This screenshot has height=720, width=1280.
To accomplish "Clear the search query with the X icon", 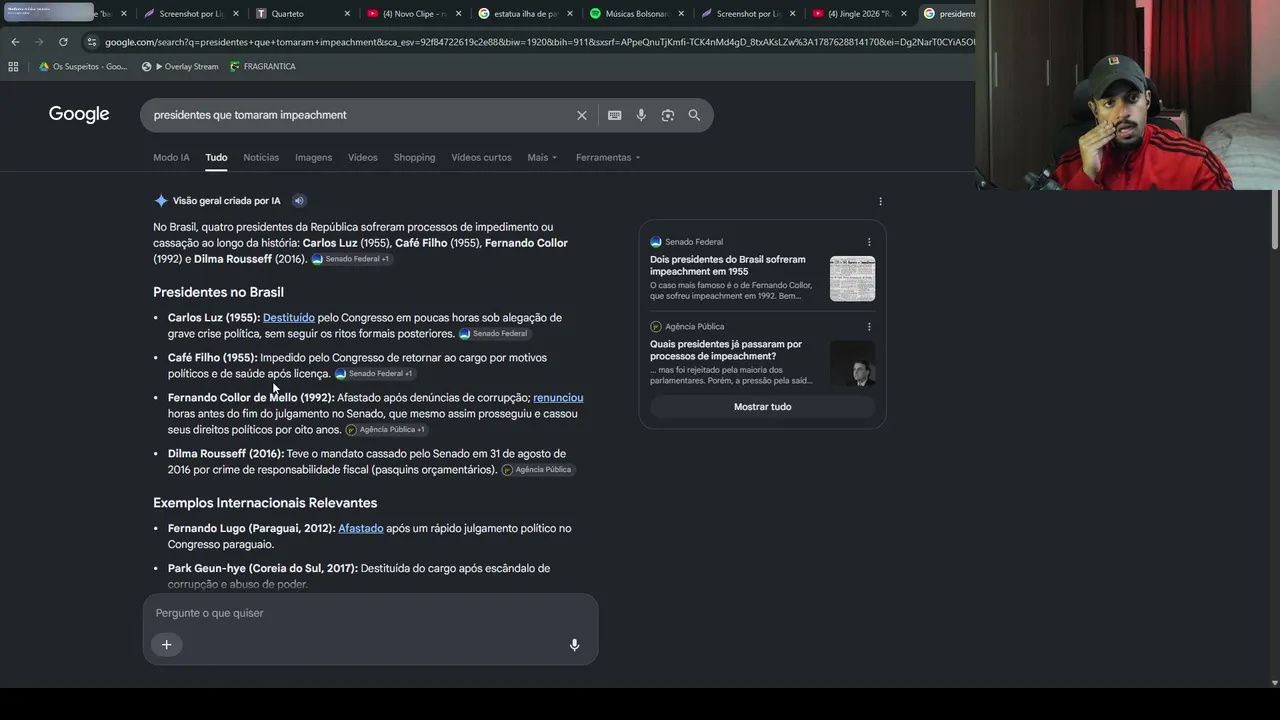I will click(x=582, y=115).
